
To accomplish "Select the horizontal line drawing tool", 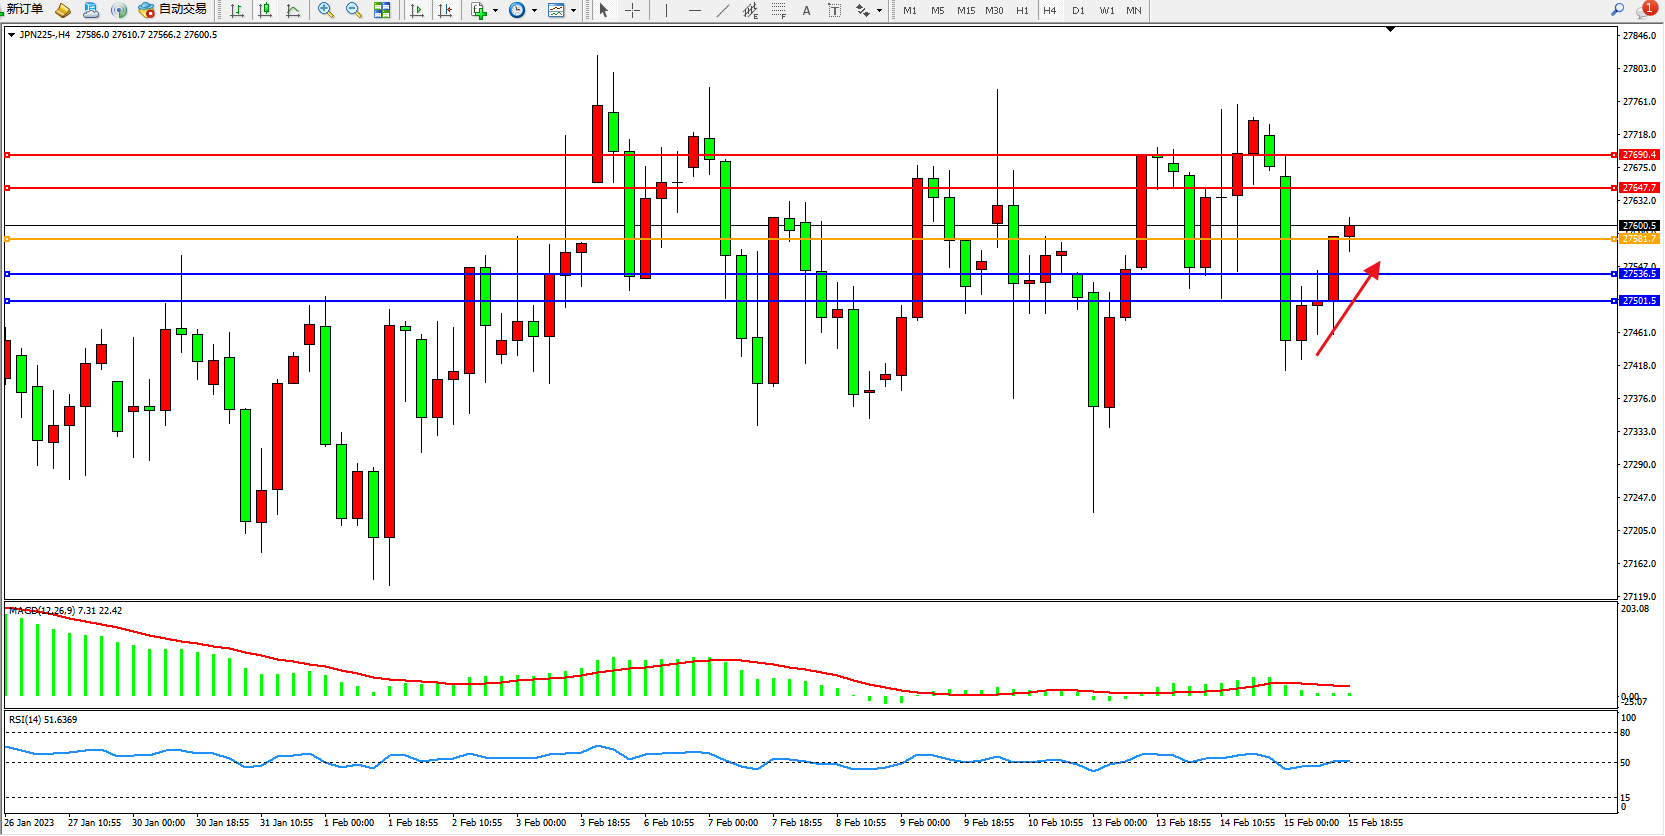I will coord(694,10).
